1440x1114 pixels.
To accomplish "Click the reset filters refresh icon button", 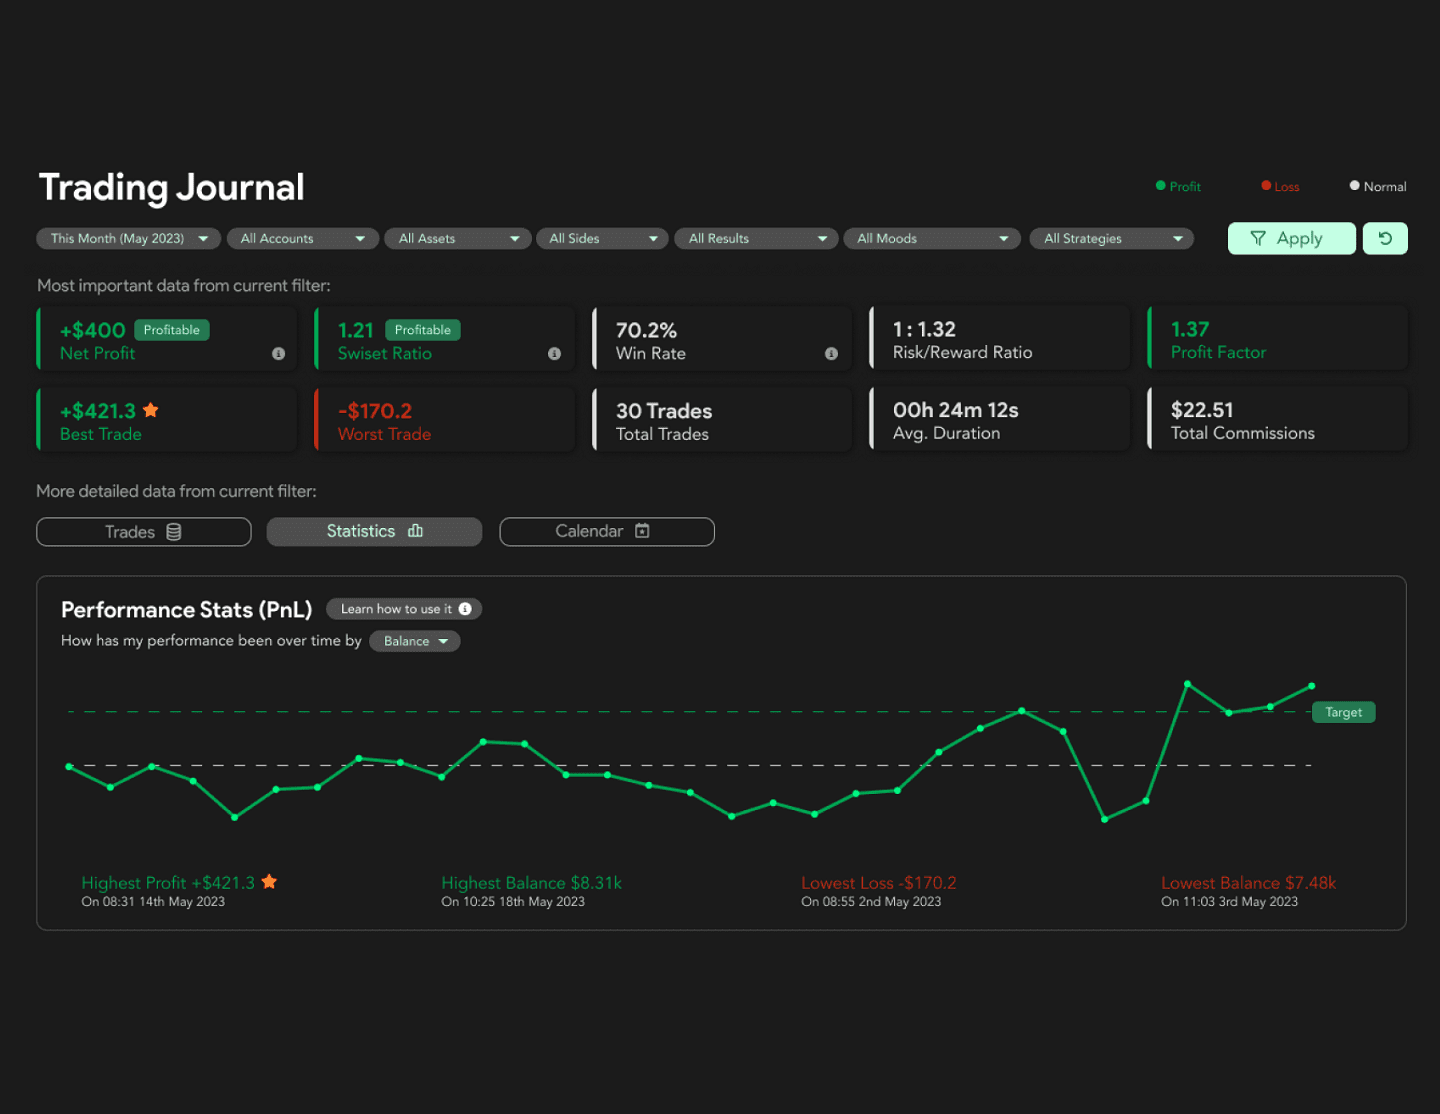I will coord(1385,238).
